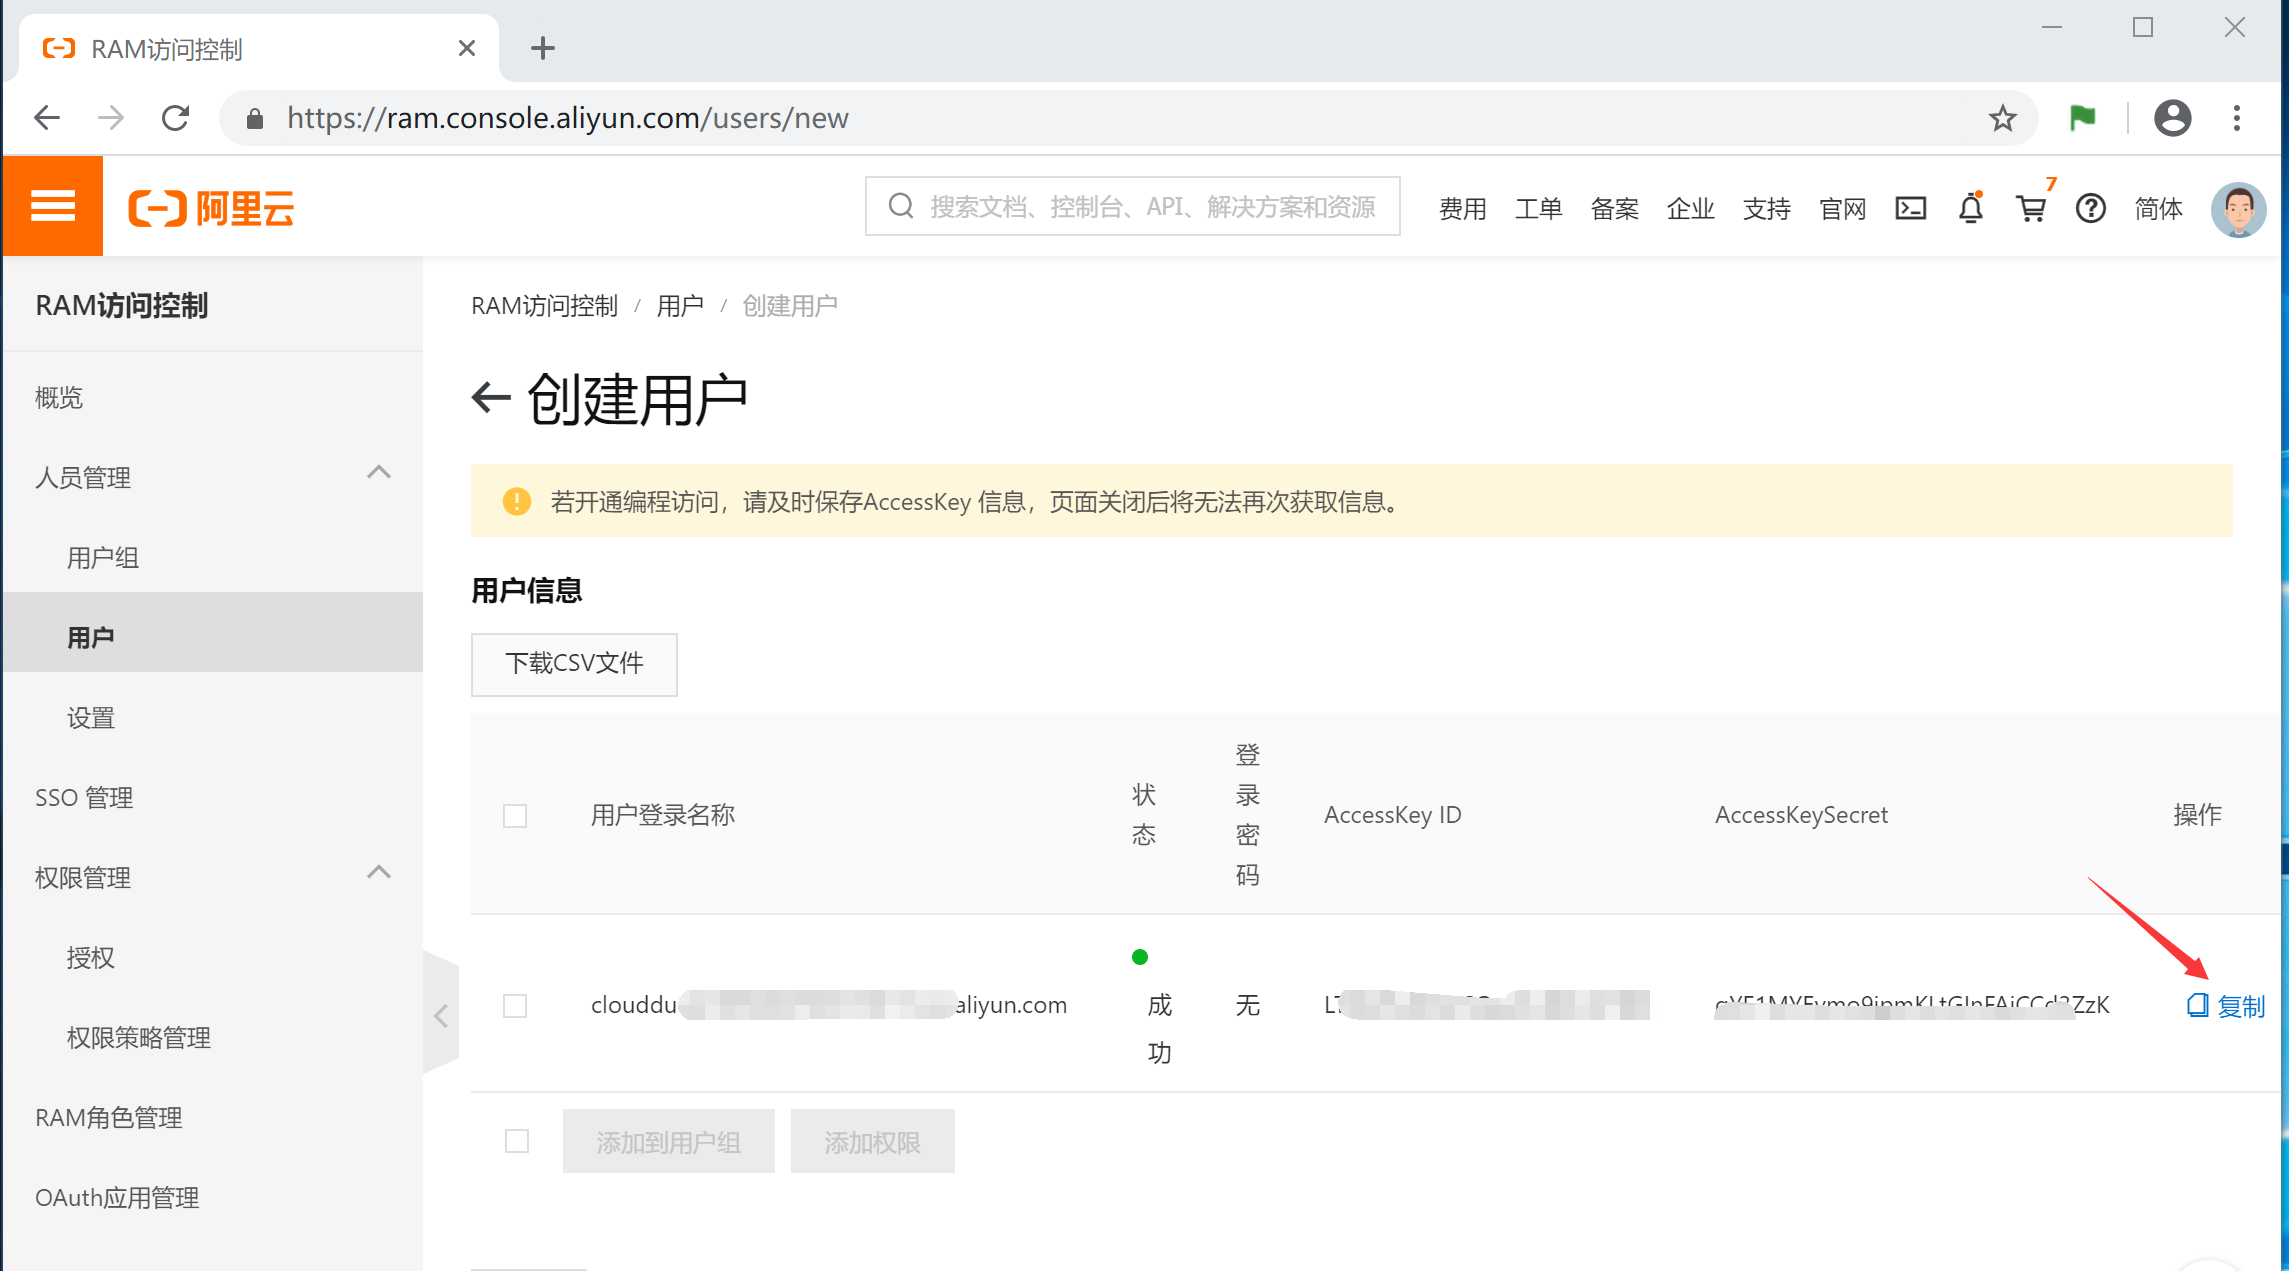The height and width of the screenshot is (1271, 2289).
Task: Open the notification bell
Action: pos(1970,208)
